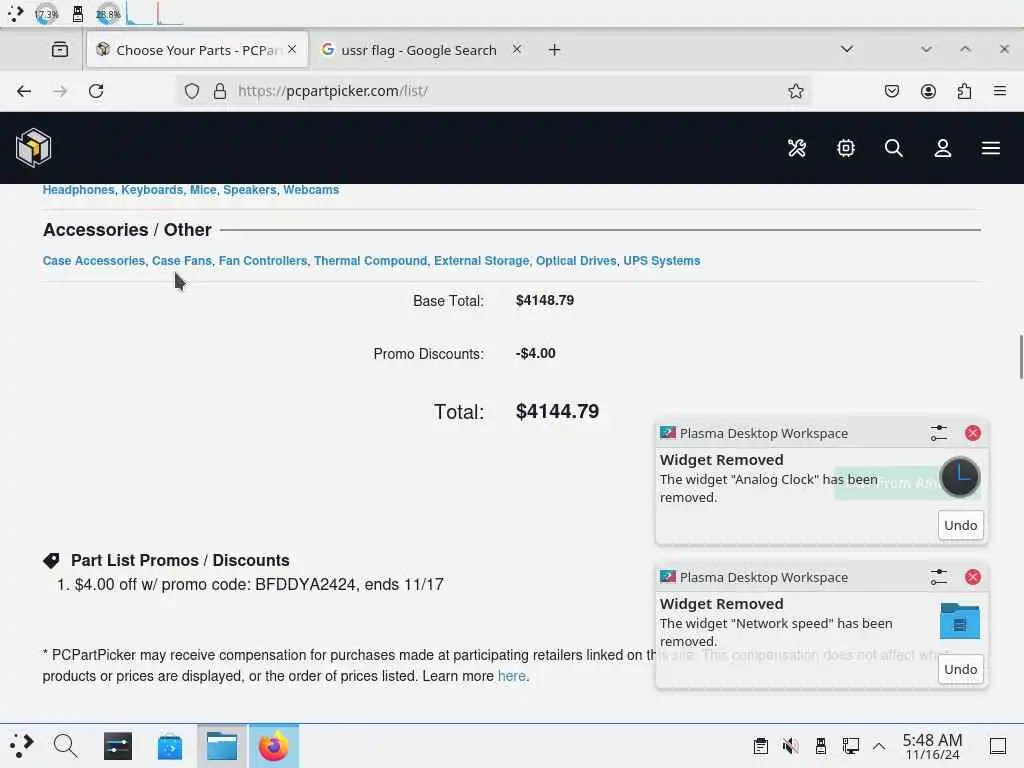The image size is (1024, 768).
Task: Open the network connections tray icon
Action: [850, 746]
